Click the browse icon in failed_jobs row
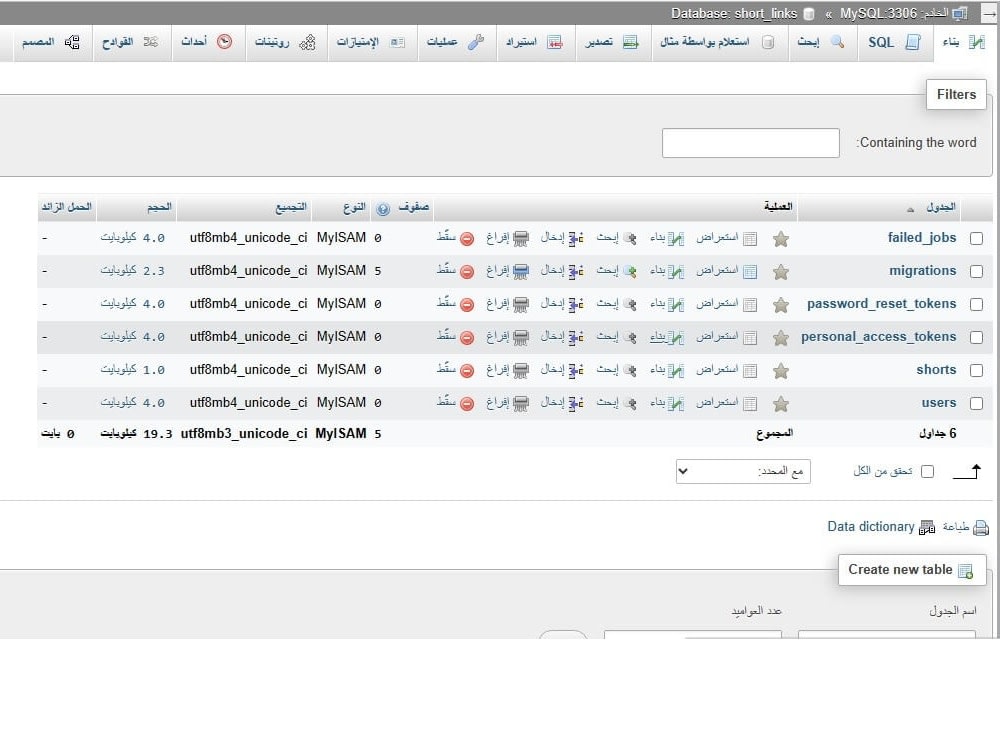1000x750 pixels. pyautogui.click(x=751, y=239)
